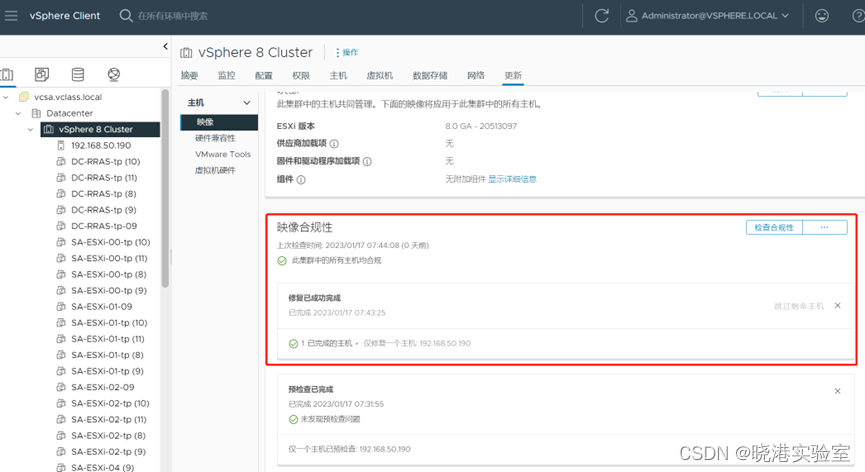Screen dimensions: 865x472
Task: Click the search all environments field
Action: pyautogui.click(x=173, y=16)
